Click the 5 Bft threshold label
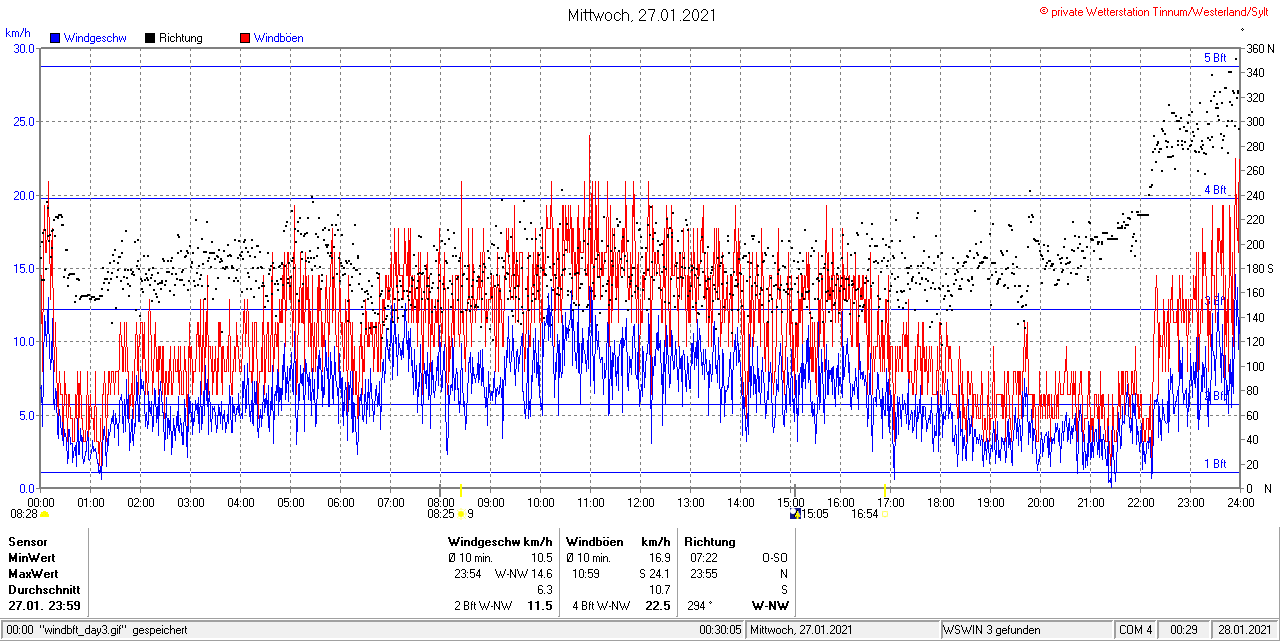 click(x=1215, y=58)
